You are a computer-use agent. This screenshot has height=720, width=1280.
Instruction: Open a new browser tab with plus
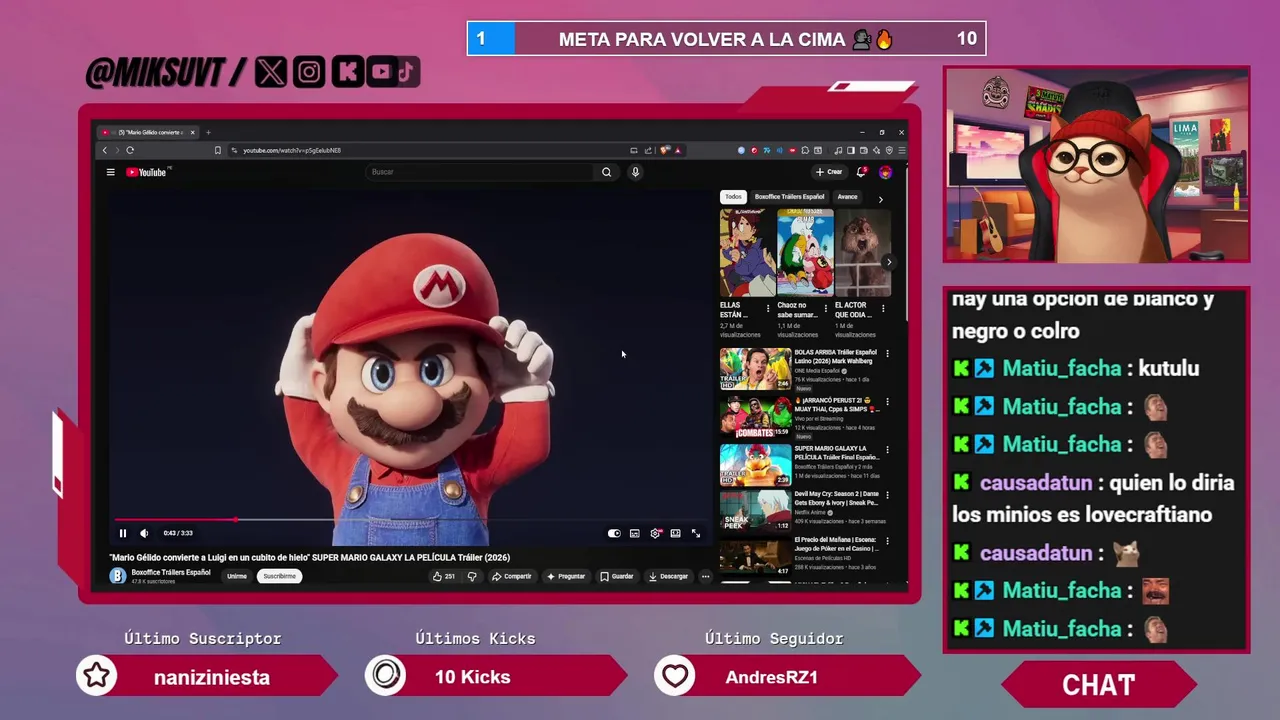coord(208,132)
